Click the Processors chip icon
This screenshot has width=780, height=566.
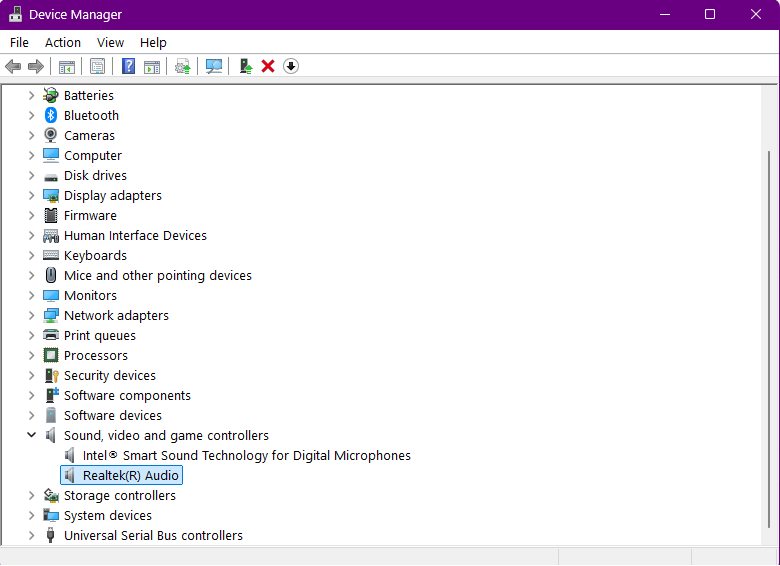[x=51, y=355]
